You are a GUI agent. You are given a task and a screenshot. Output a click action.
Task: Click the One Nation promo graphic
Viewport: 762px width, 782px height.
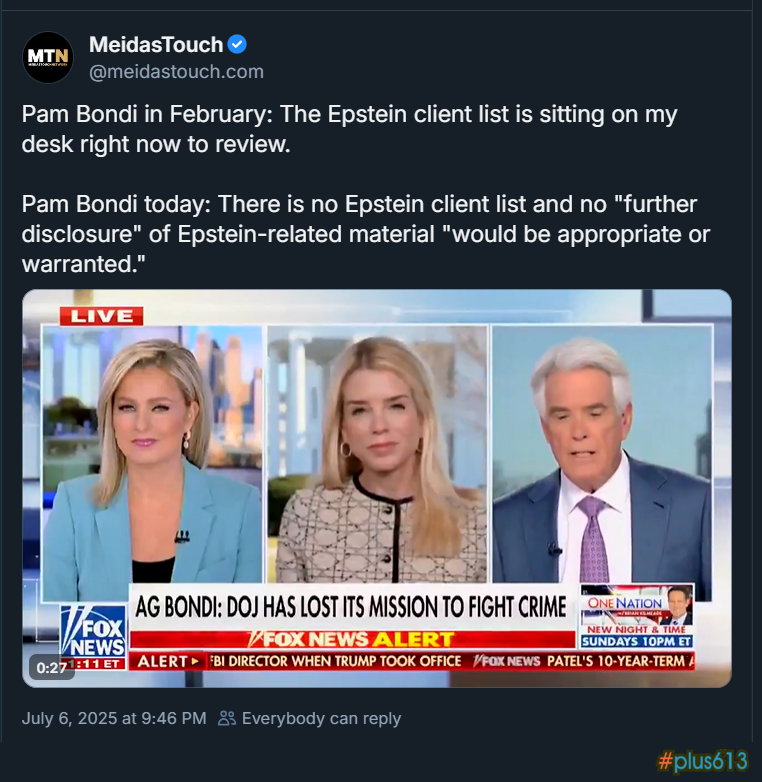(x=637, y=616)
